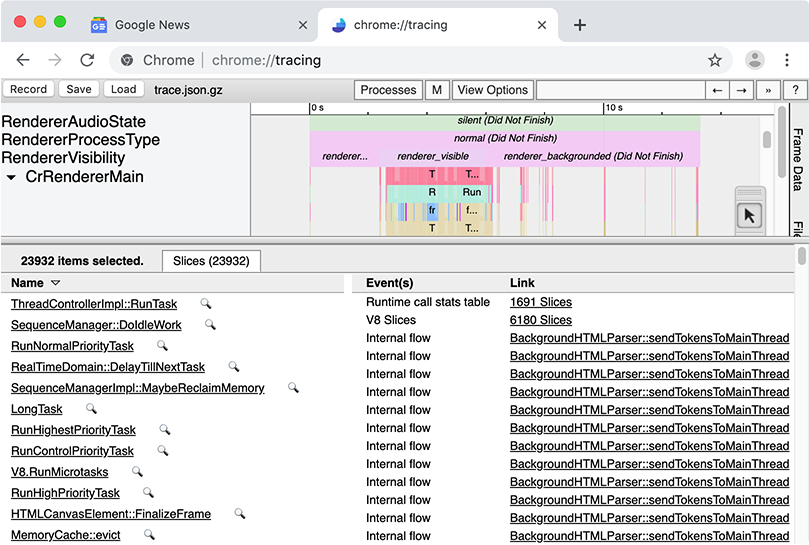
Task: Open the 1691 Slices link
Action: click(541, 302)
